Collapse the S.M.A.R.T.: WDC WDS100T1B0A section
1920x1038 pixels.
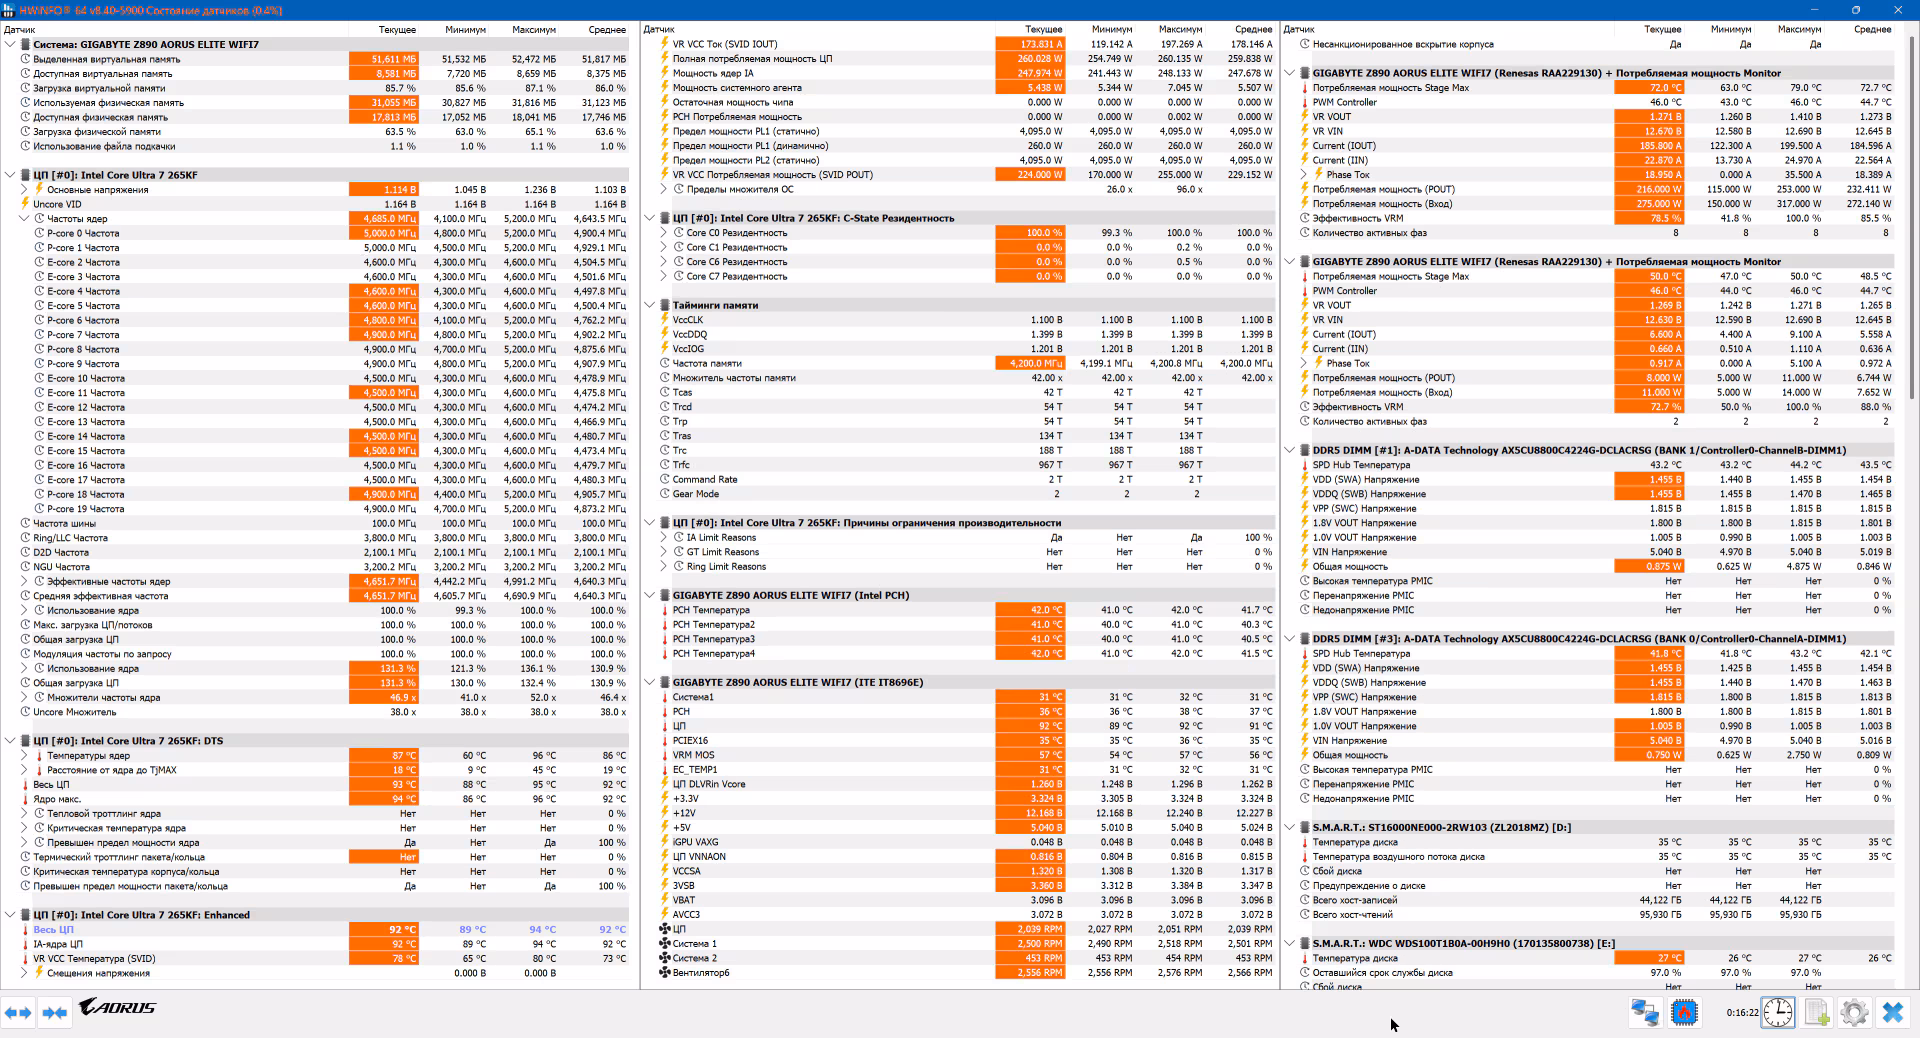[1290, 943]
